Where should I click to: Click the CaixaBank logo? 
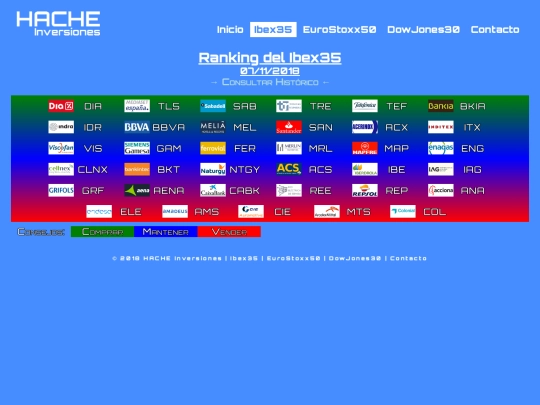point(213,190)
